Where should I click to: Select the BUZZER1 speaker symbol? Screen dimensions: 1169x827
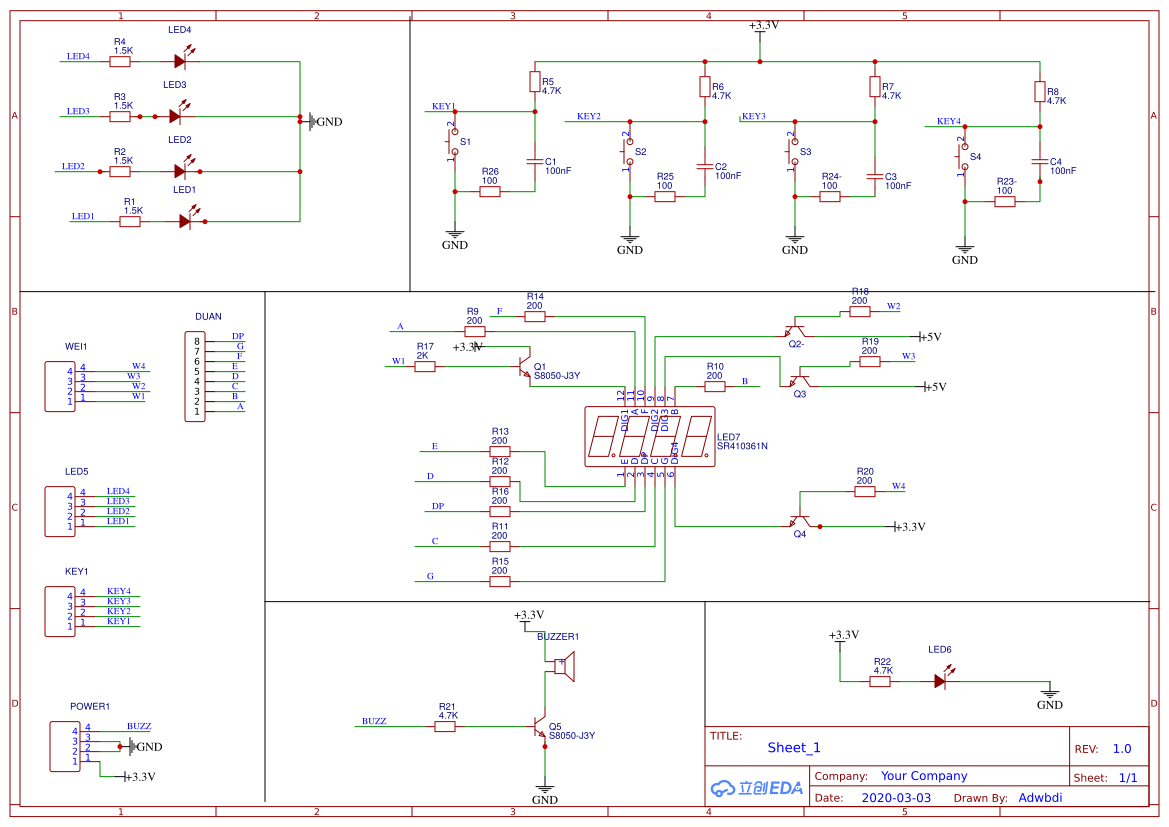tap(563, 666)
